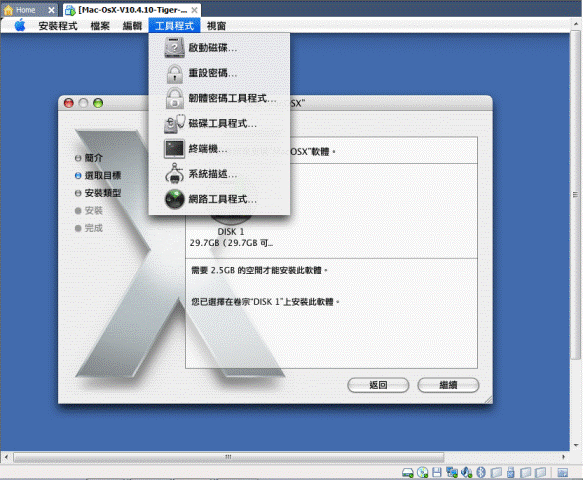Click the floppy disk icon in the status bar
The width and height of the screenshot is (583, 480).
(x=437, y=472)
